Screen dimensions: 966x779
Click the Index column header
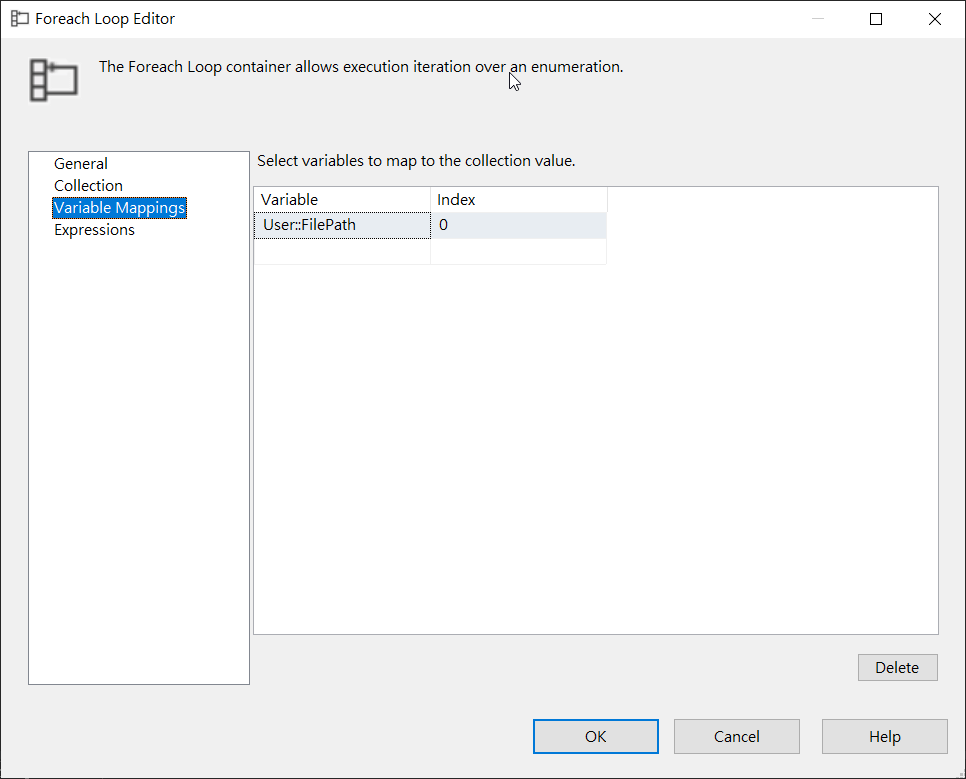click(x=518, y=200)
